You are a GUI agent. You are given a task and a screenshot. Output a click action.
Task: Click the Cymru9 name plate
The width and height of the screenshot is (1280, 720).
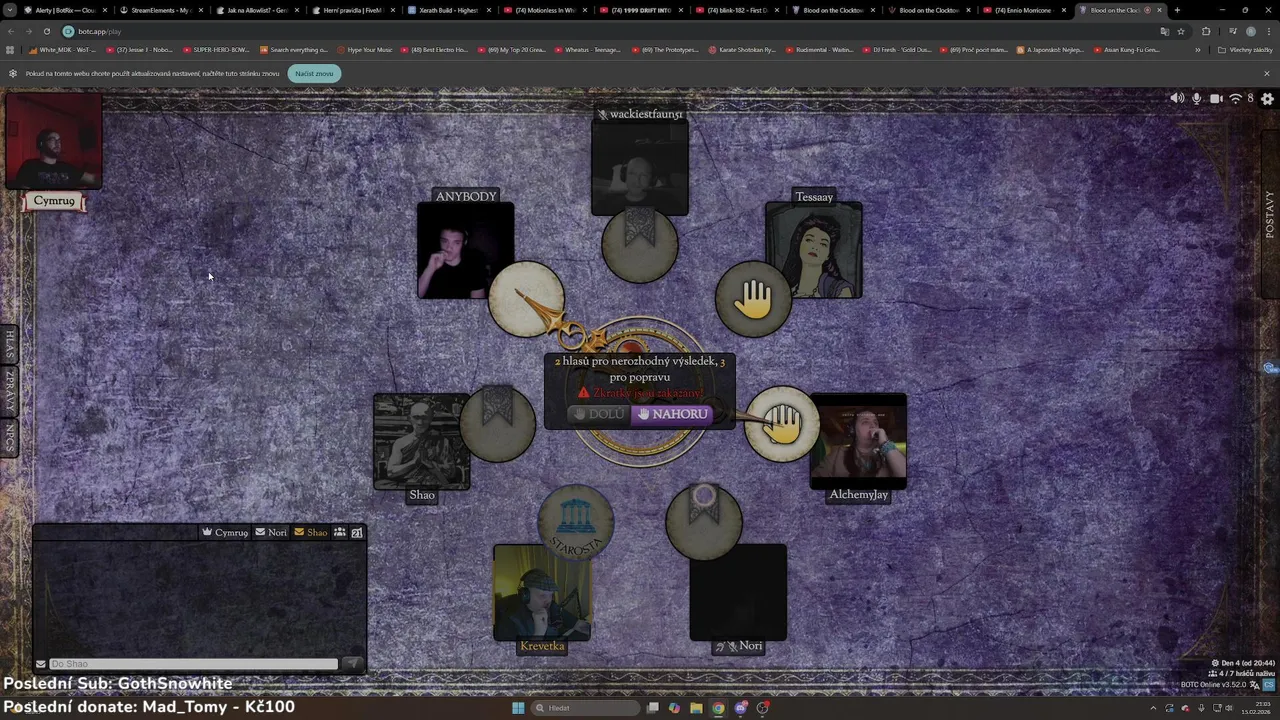coord(54,201)
